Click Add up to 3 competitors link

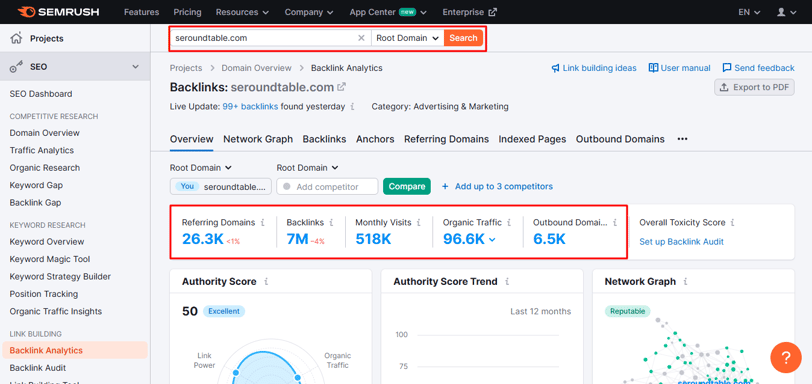coord(497,186)
